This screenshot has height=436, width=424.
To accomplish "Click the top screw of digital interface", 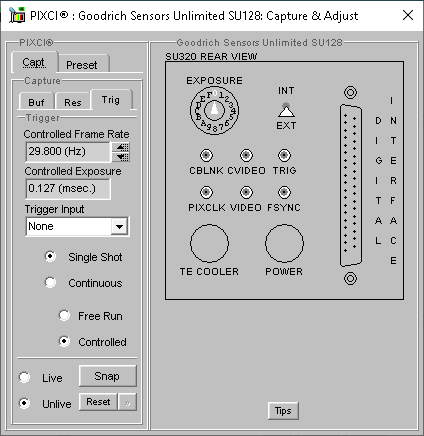I will [x=350, y=92].
